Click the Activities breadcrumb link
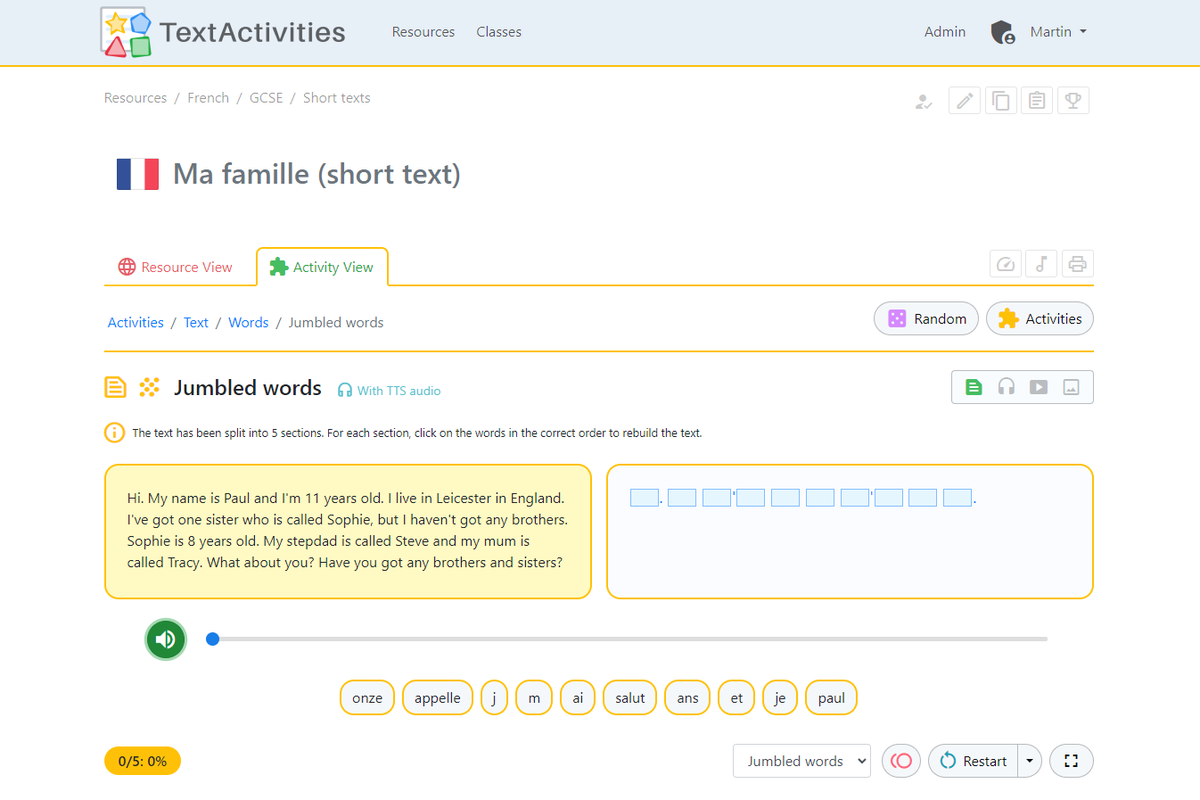 pos(136,322)
